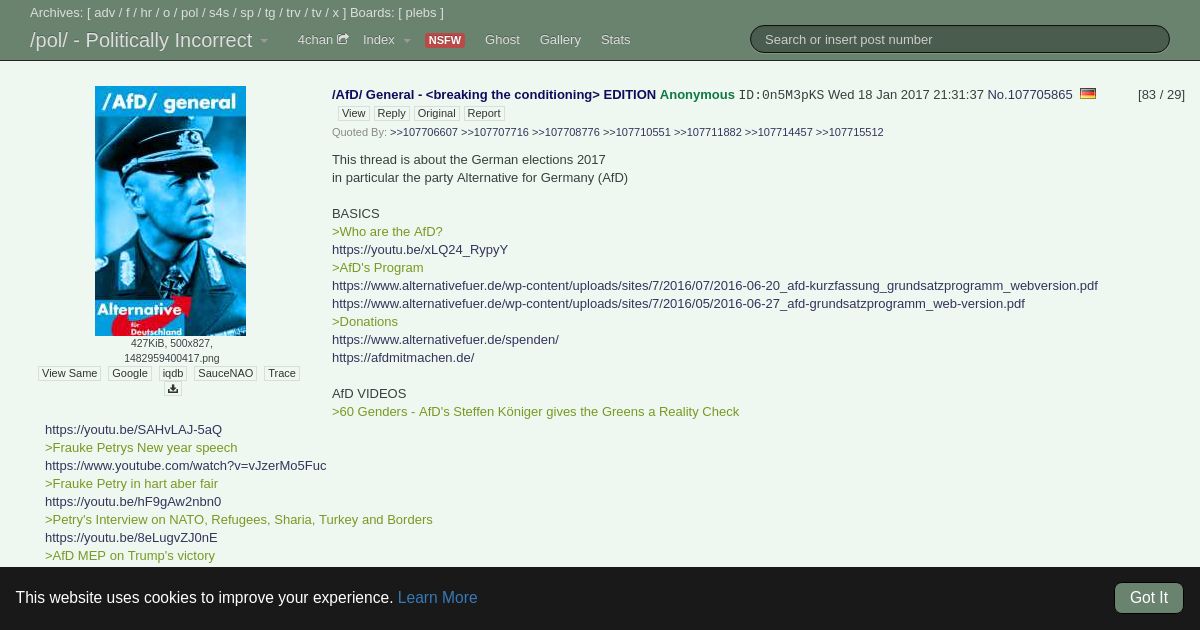
Task: Open quoted reply >>107710551
Action: coord(637,132)
